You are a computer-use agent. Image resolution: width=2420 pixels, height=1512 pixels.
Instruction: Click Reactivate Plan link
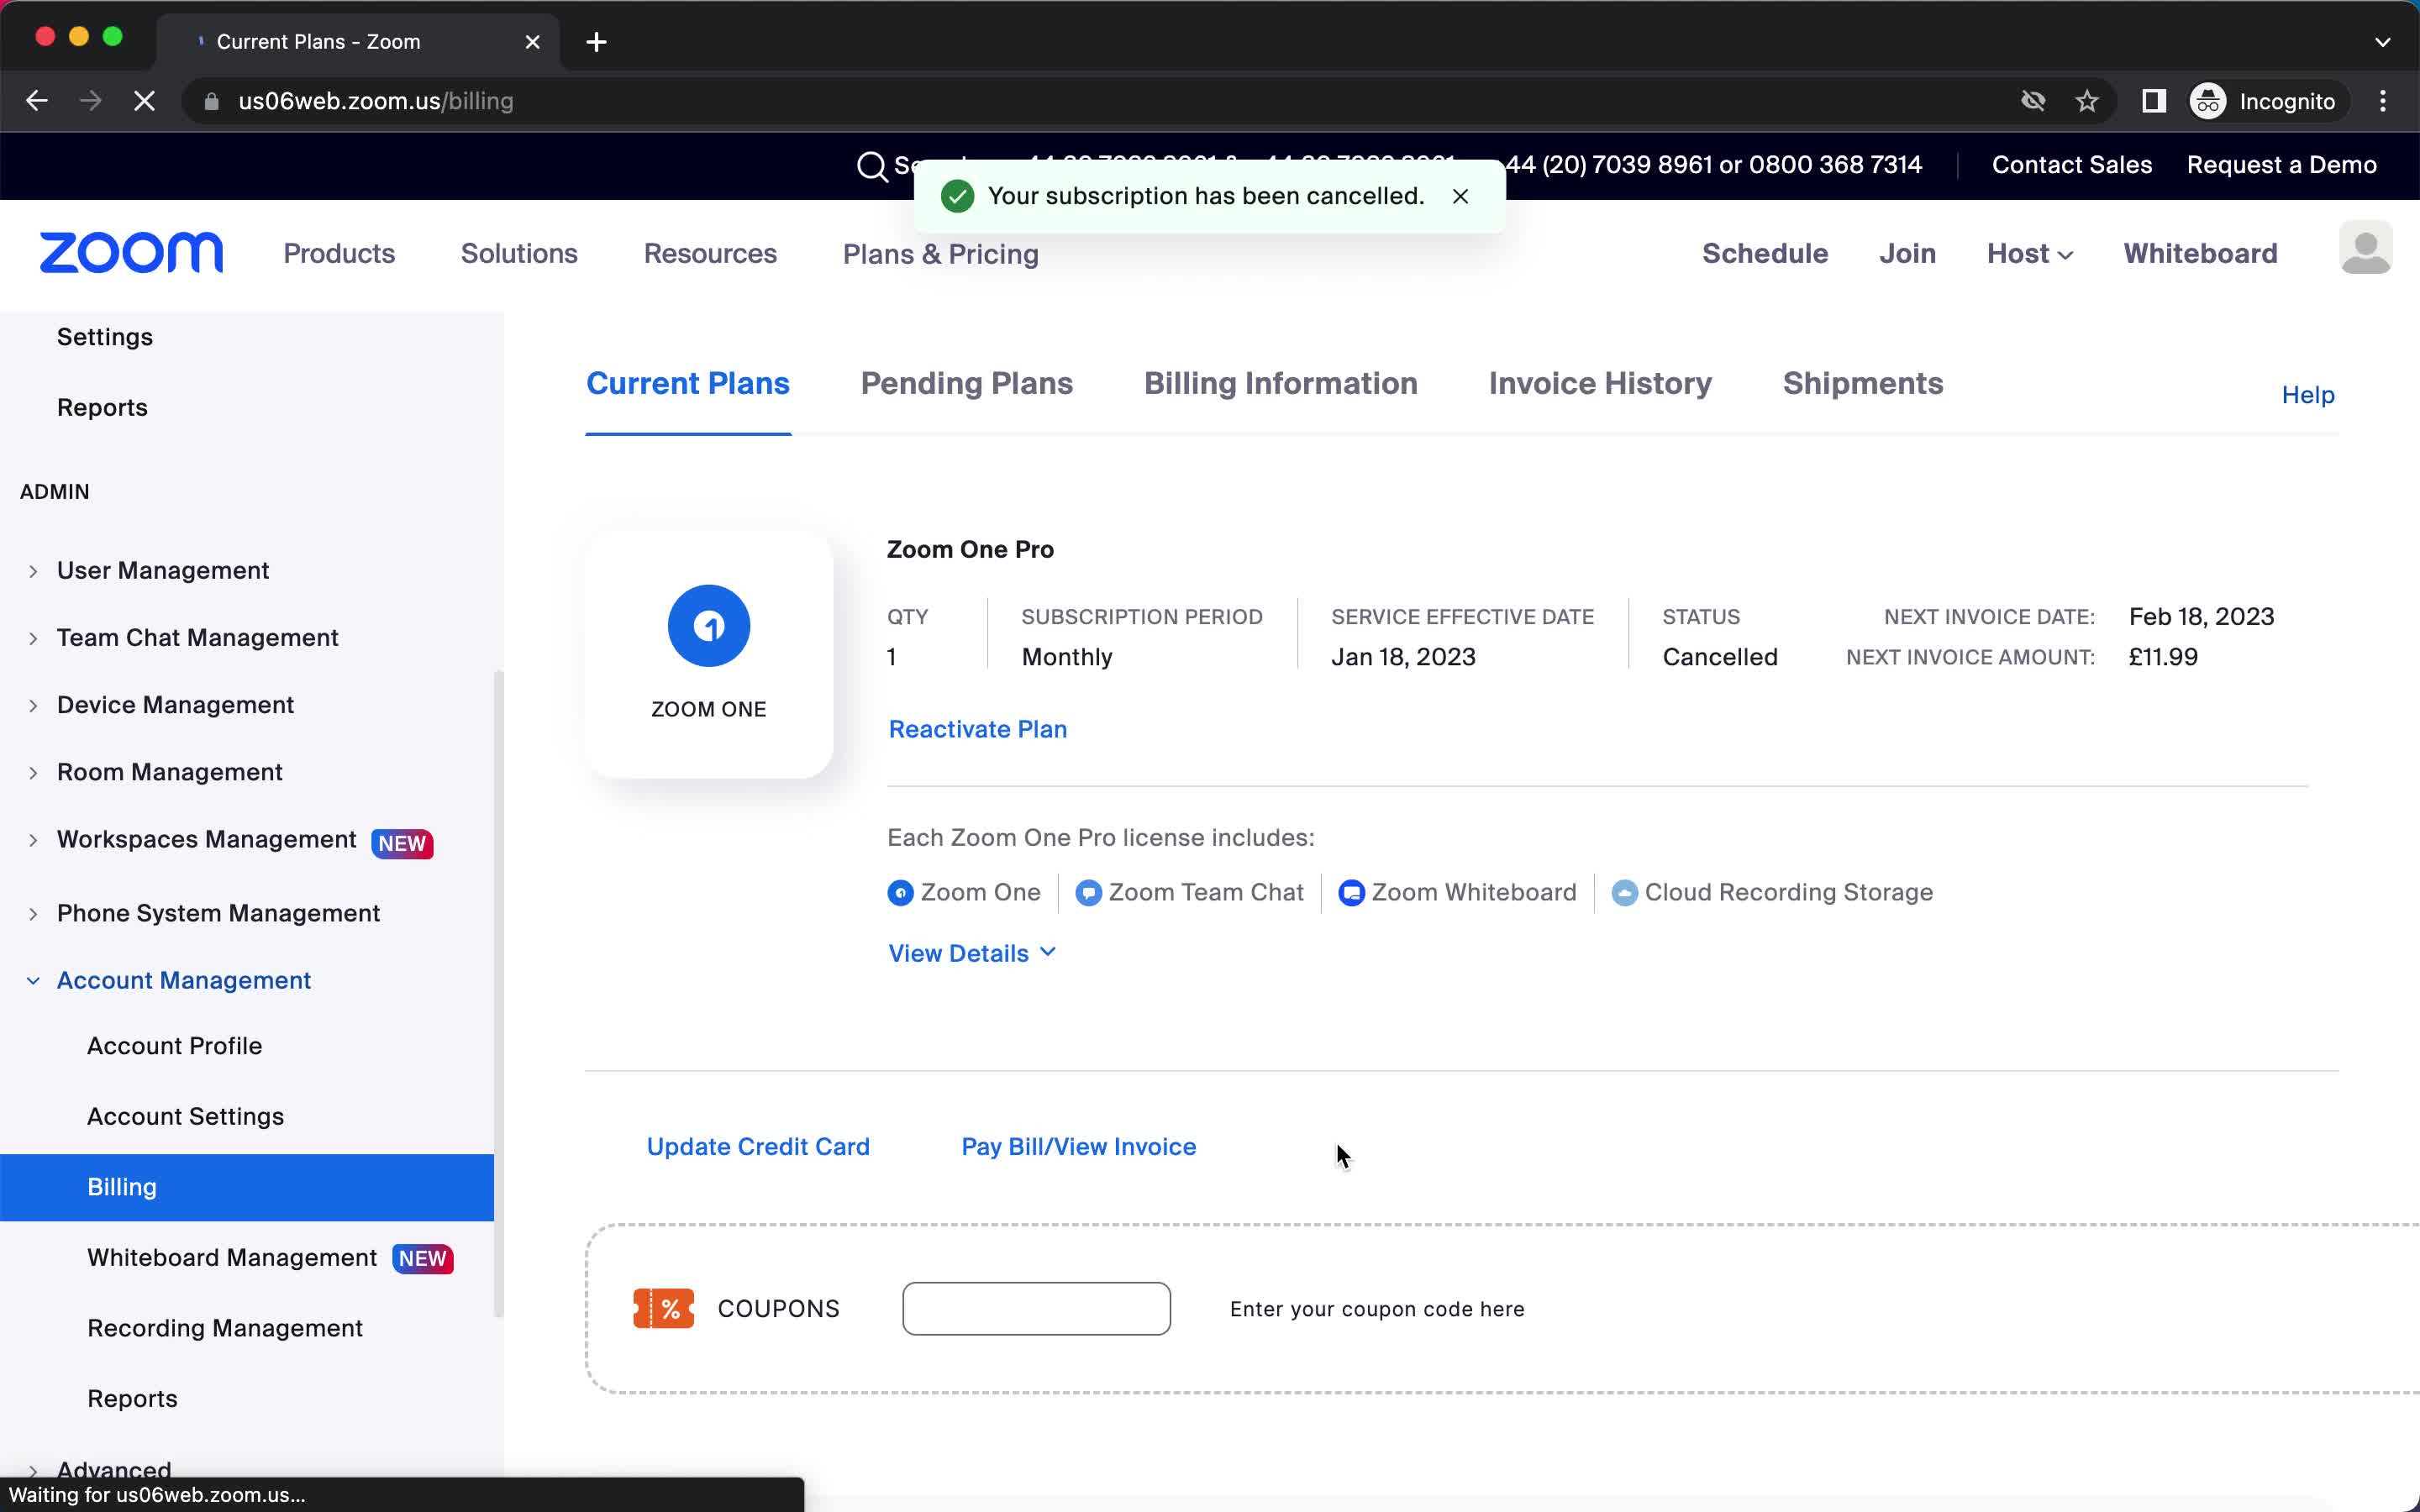pos(977,729)
